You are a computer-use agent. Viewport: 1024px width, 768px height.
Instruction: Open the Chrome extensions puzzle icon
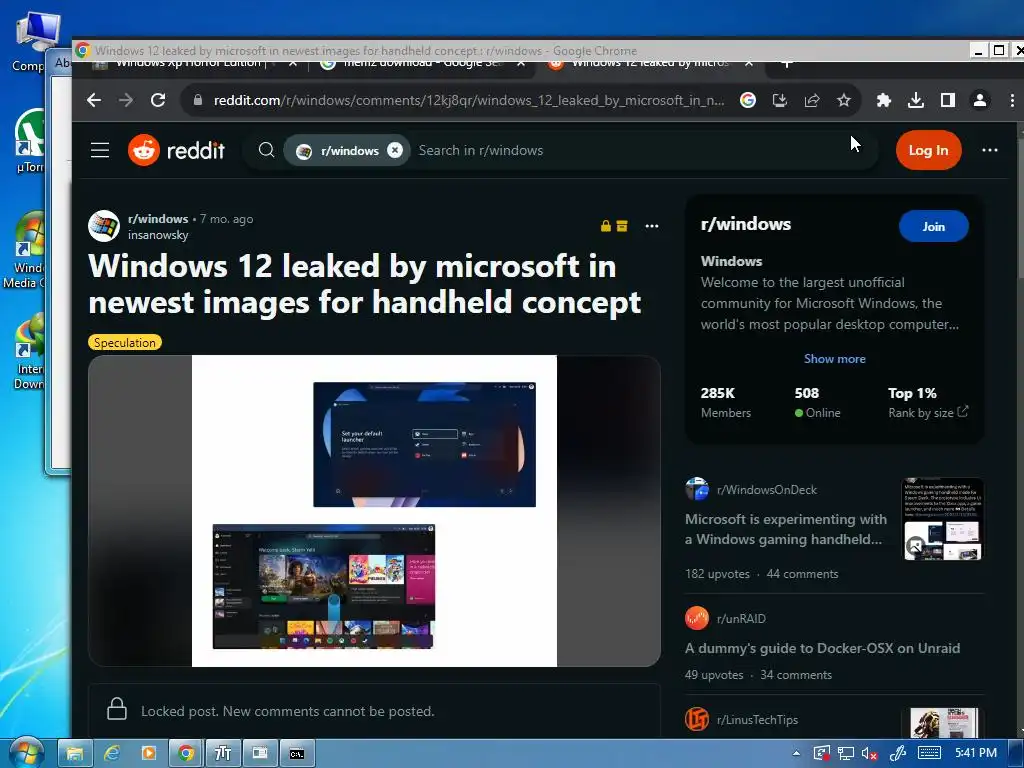(884, 100)
